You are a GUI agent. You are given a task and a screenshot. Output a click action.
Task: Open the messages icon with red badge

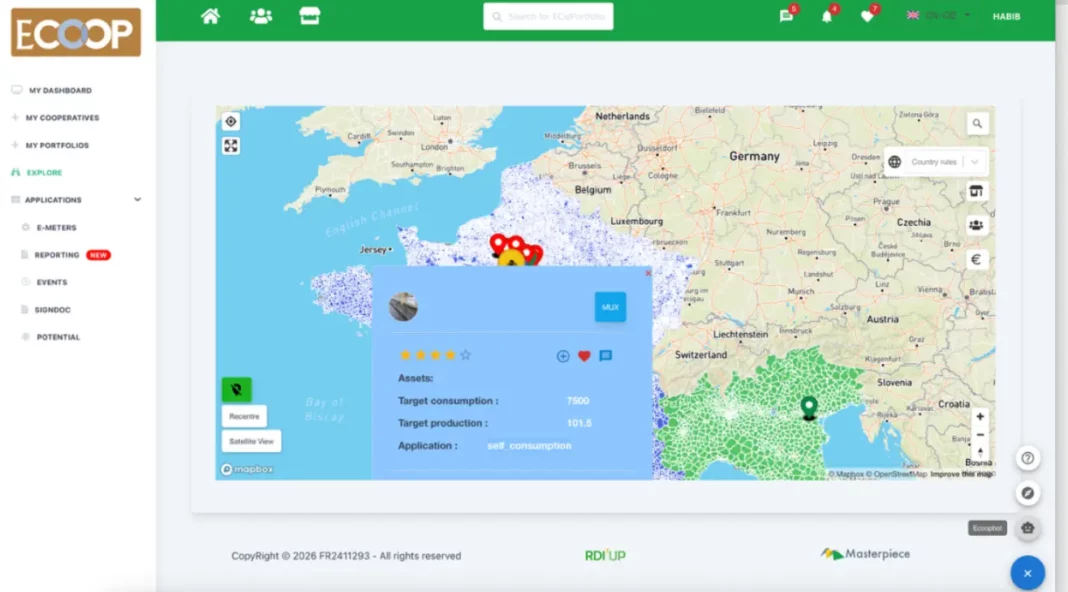pyautogui.click(x=786, y=16)
